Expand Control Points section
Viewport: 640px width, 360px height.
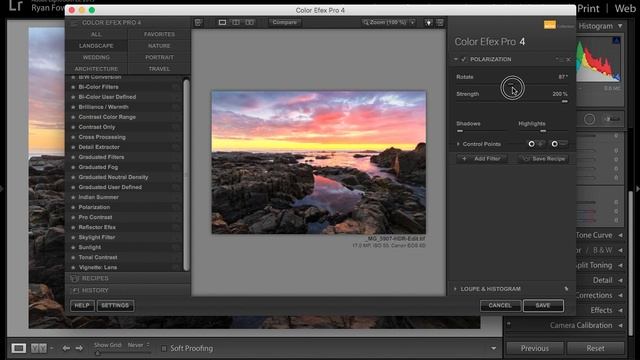pyautogui.click(x=458, y=144)
